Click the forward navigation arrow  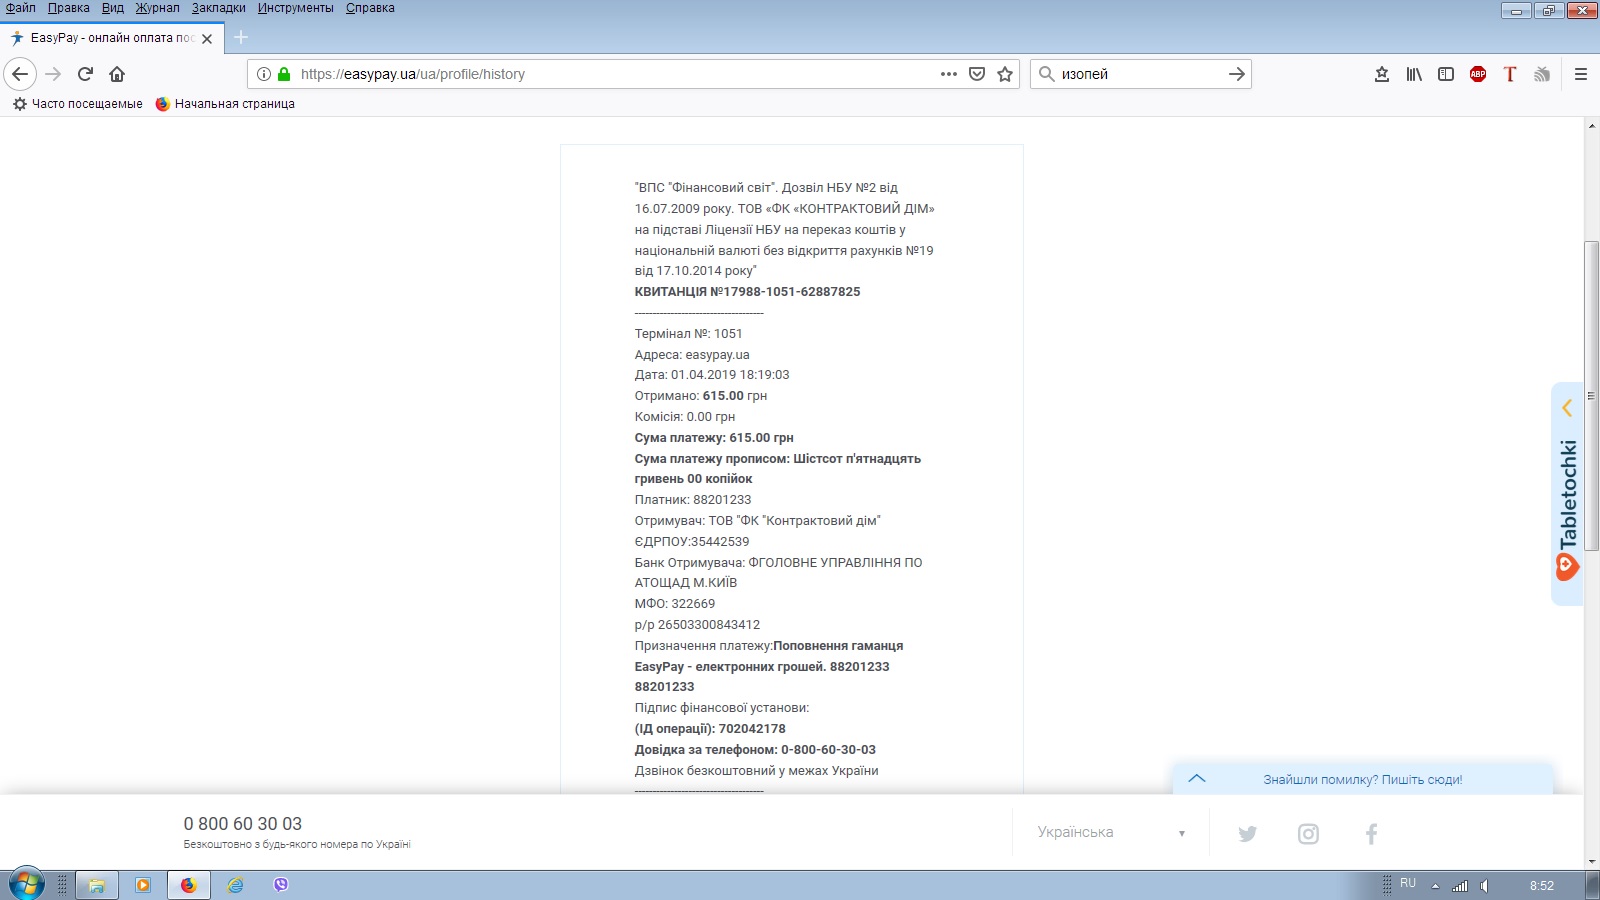(54, 74)
